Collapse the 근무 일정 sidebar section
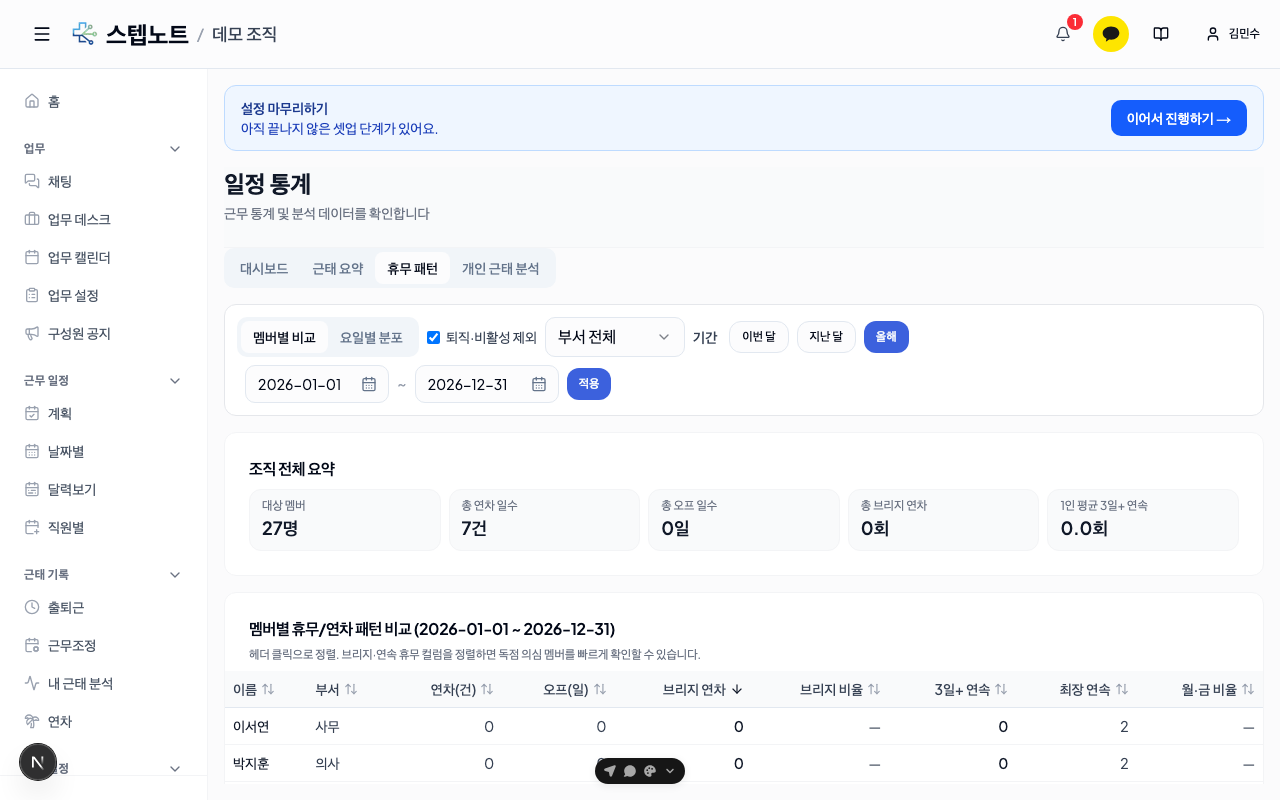1280x800 pixels. 175,380
